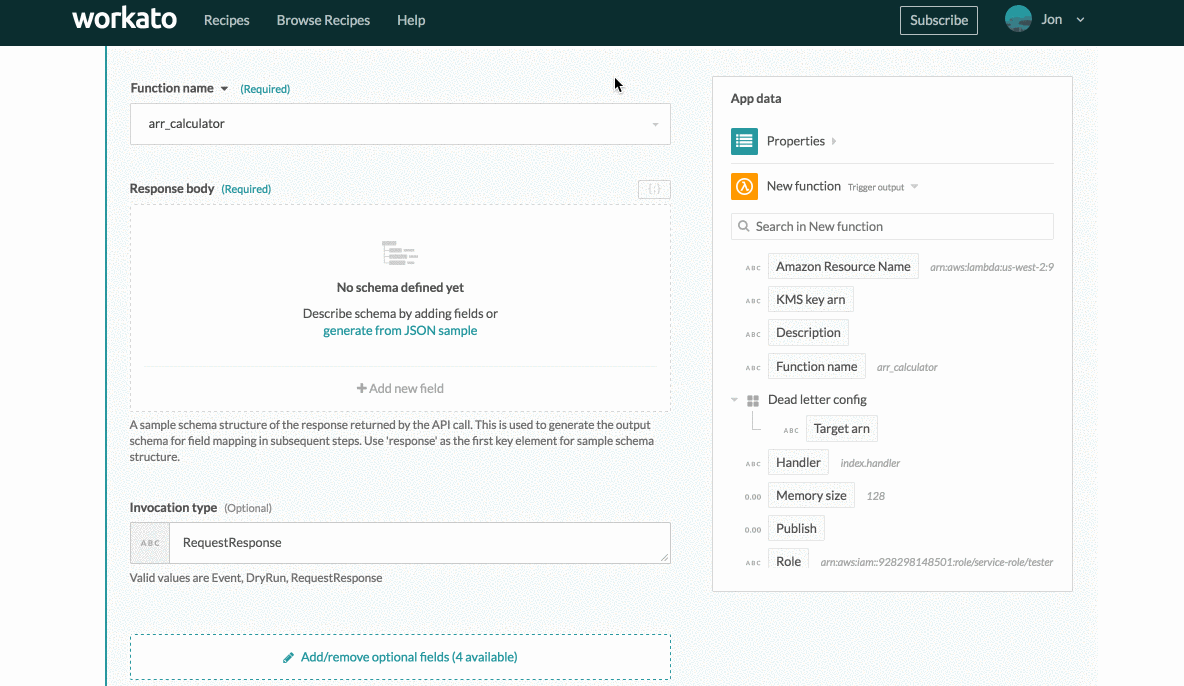Click the orange AWS Lambda icon

[x=744, y=187]
